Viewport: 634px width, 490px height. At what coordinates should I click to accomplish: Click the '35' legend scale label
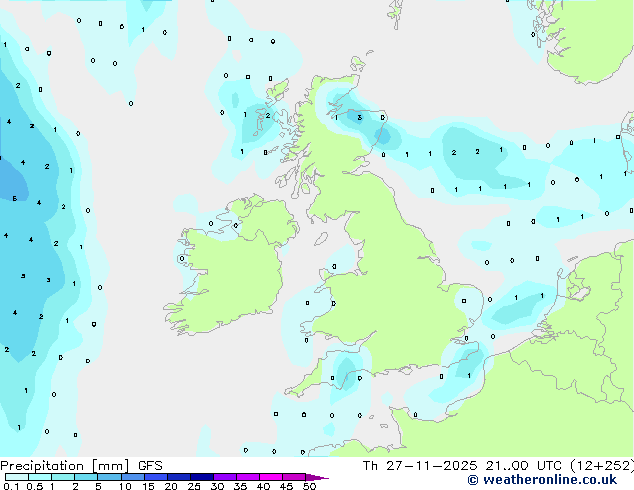[x=240, y=486]
